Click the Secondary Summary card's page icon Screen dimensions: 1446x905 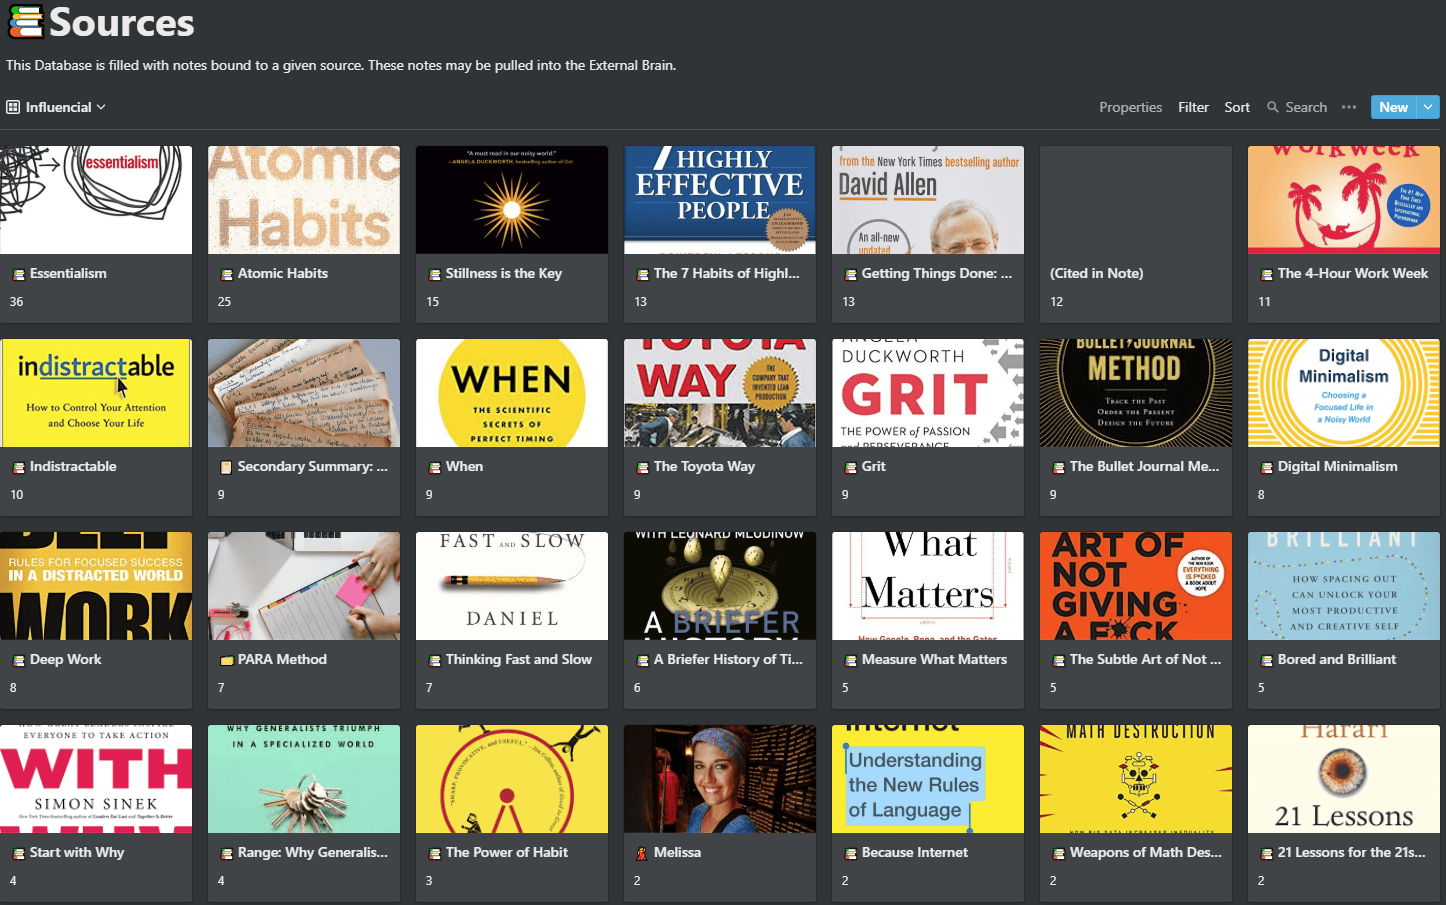click(226, 467)
